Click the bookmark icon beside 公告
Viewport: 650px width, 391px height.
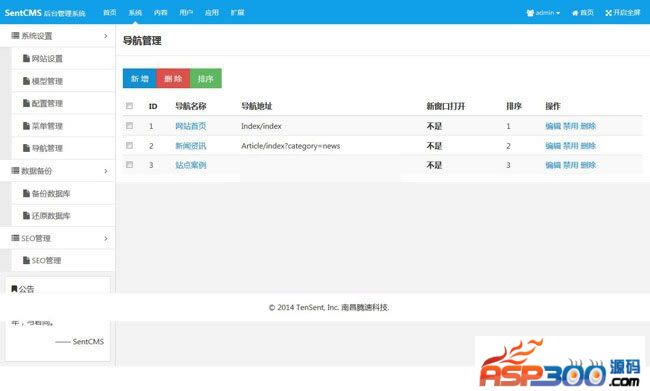[x=14, y=289]
